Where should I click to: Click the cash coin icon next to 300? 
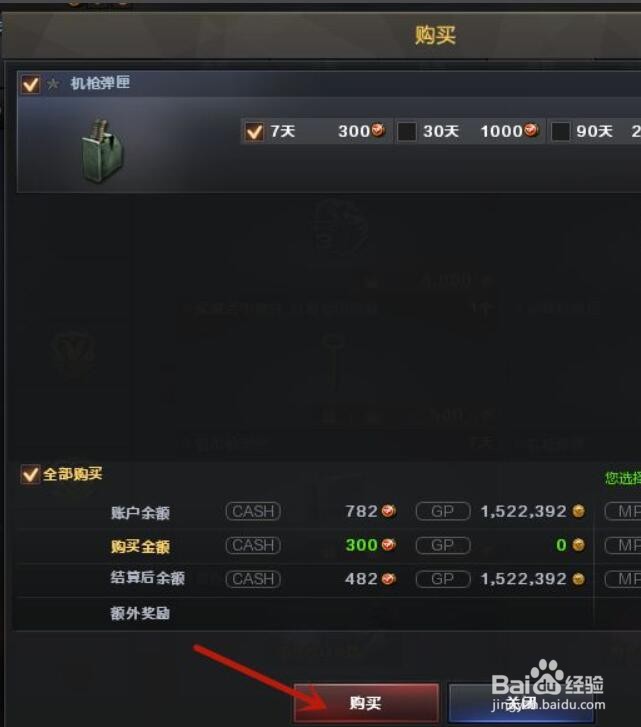[378, 130]
